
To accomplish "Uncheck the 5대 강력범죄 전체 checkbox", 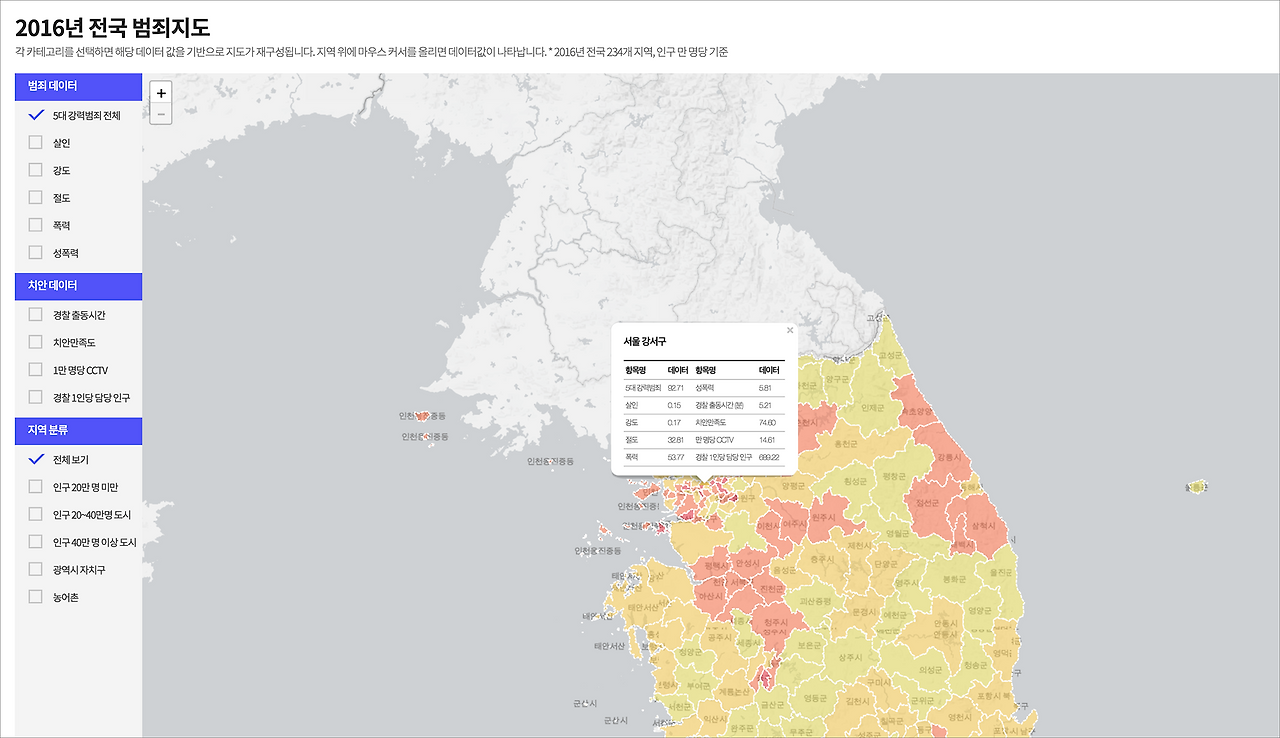I will [x=36, y=115].
